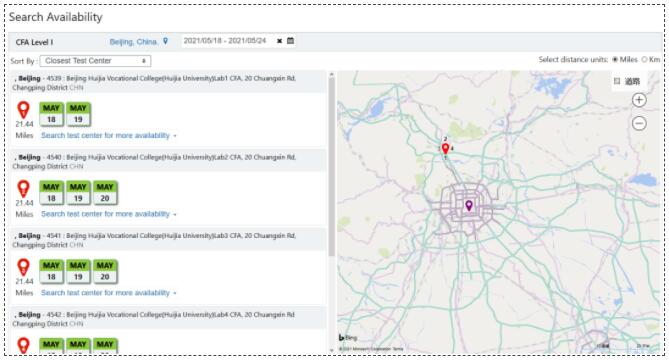Choose May 19 for test center 4541

click(x=78, y=272)
